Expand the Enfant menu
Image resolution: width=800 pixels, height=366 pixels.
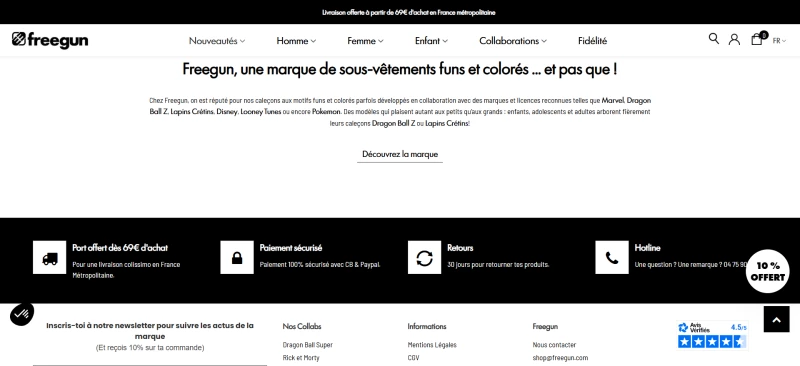pos(431,41)
